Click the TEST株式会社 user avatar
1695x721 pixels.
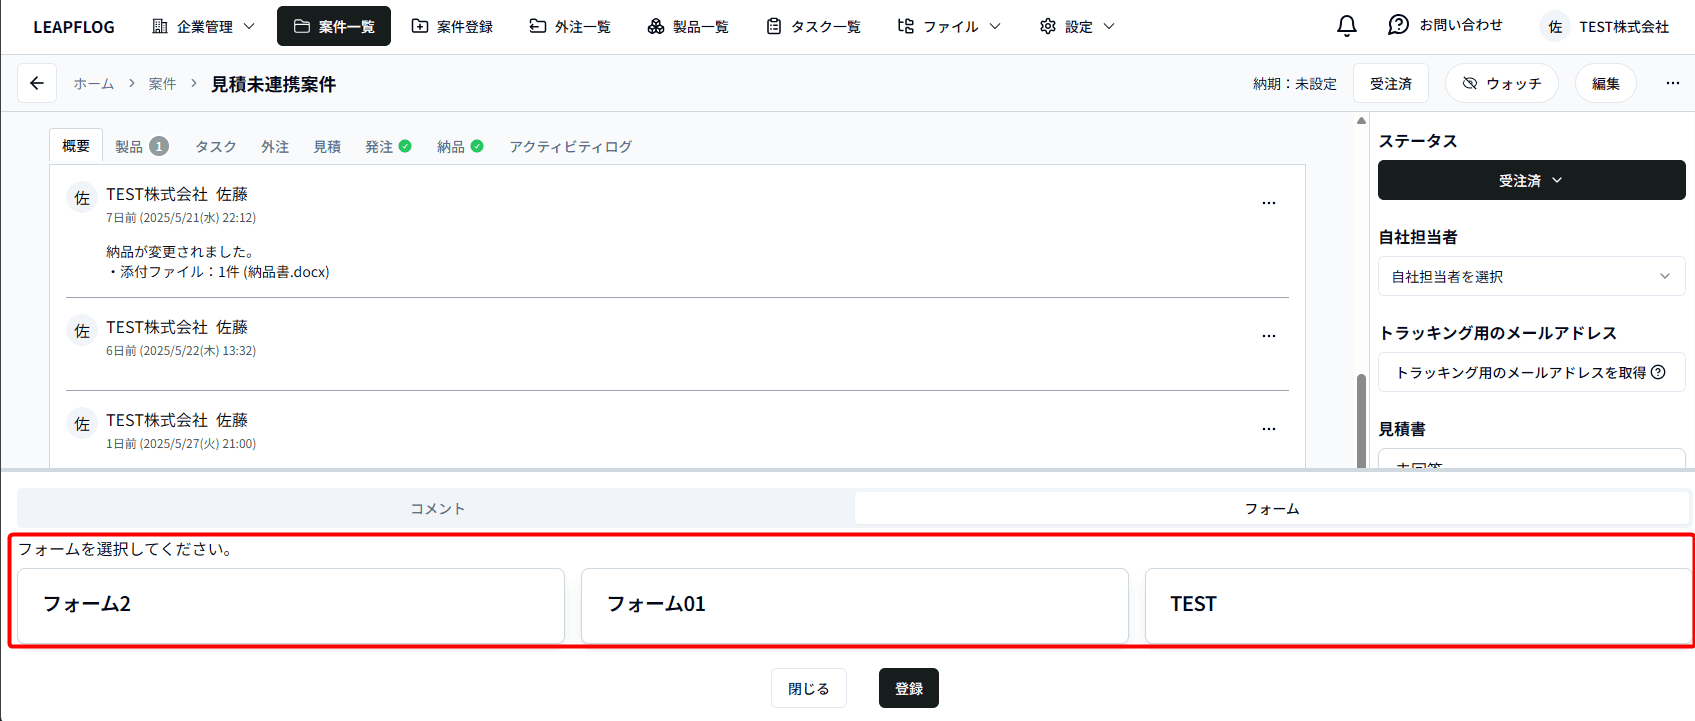point(1555,27)
